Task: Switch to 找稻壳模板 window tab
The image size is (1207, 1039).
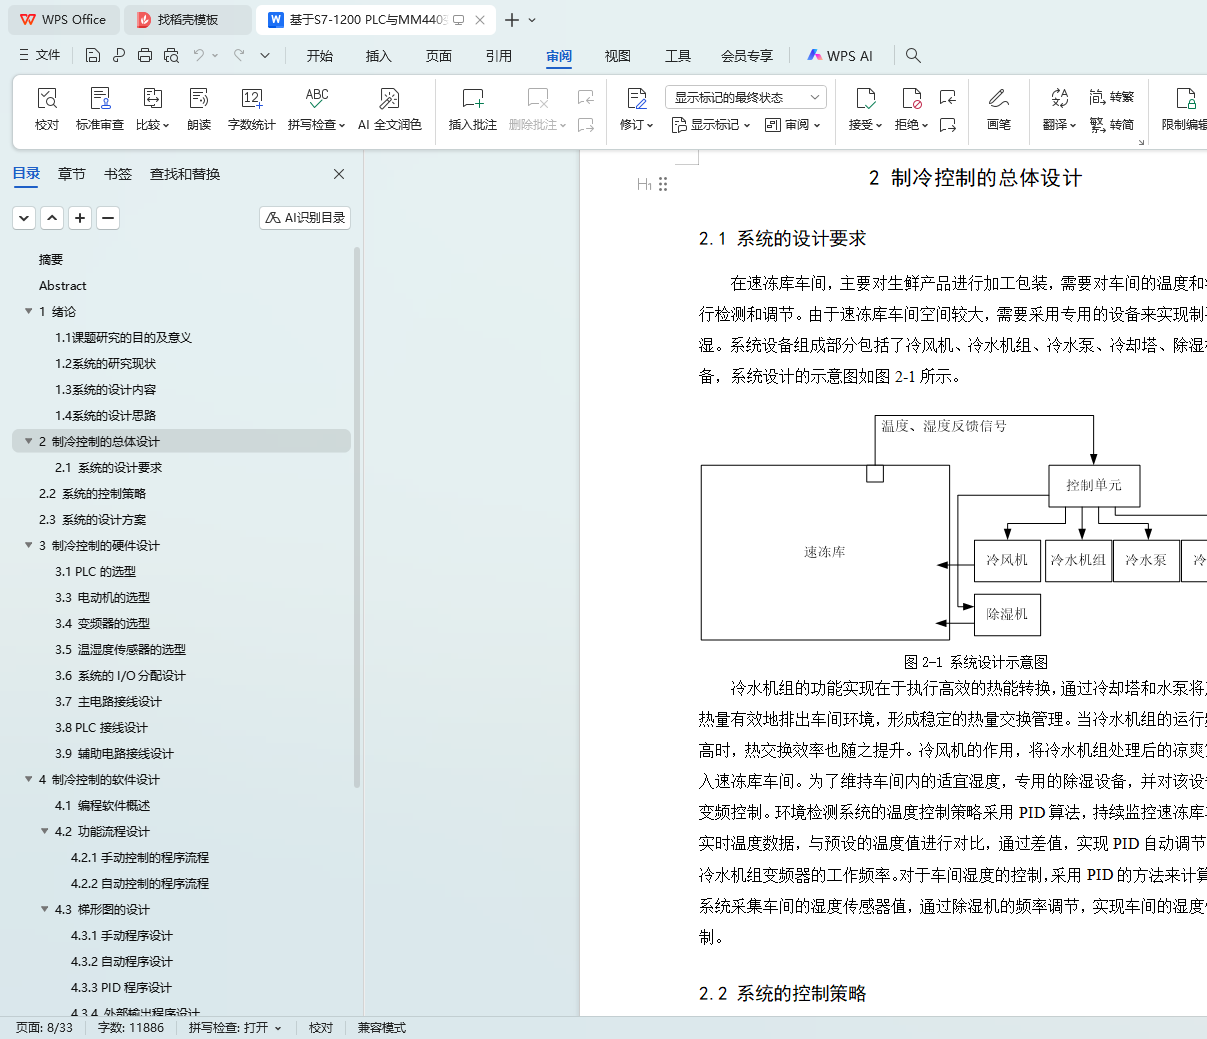Action: (187, 20)
